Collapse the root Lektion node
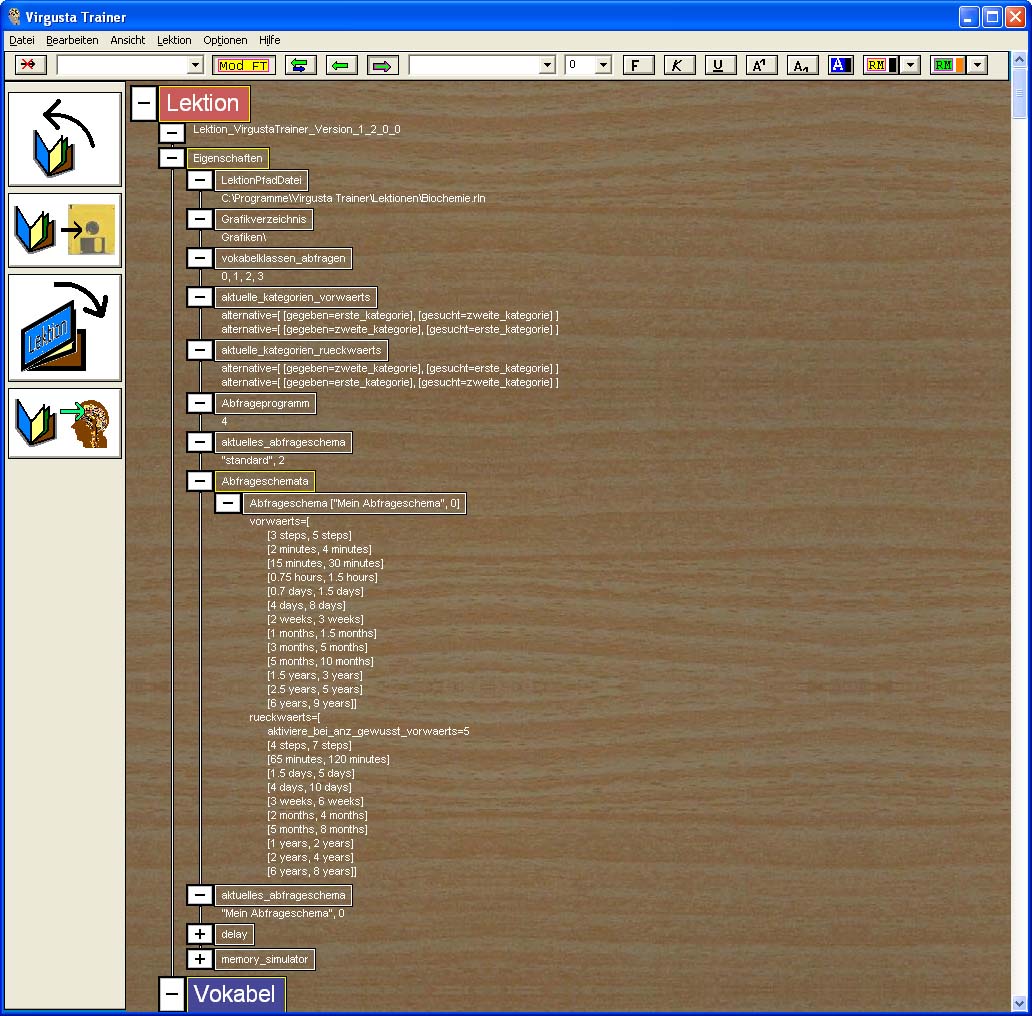Image resolution: width=1032 pixels, height=1016 pixels. (143, 103)
